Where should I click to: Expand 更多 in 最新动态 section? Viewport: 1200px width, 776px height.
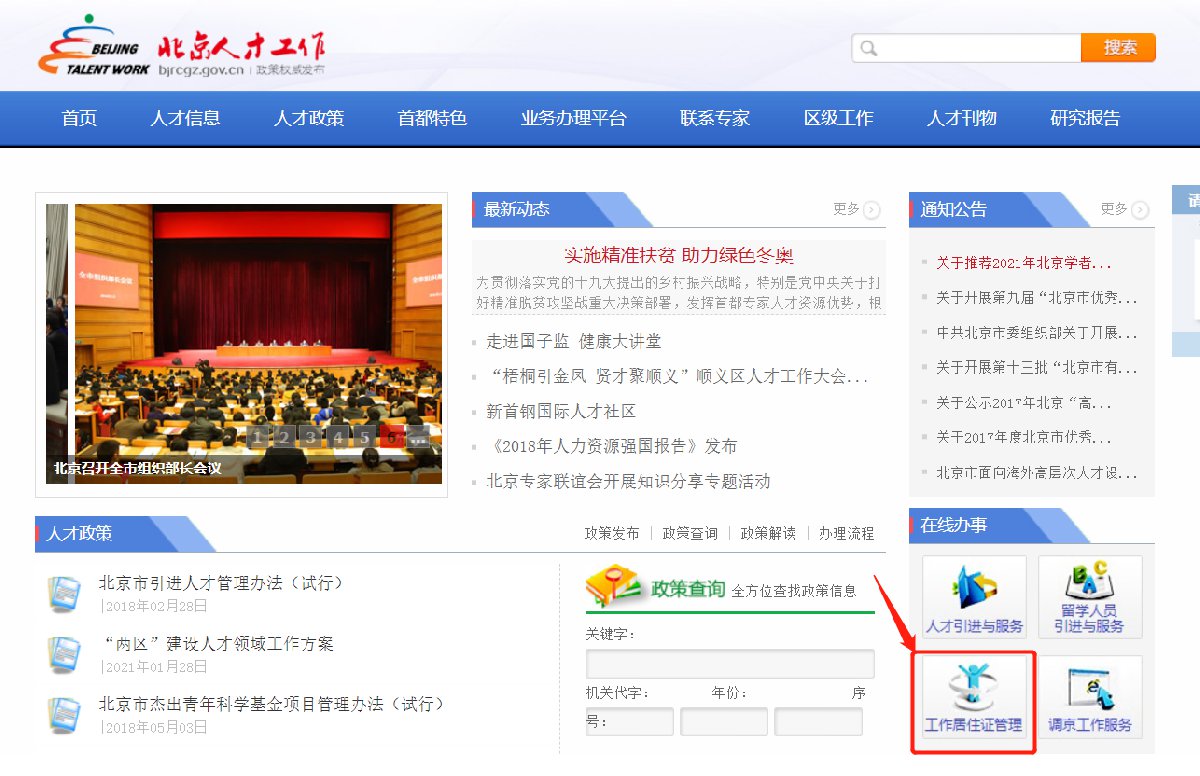pyautogui.click(x=856, y=209)
